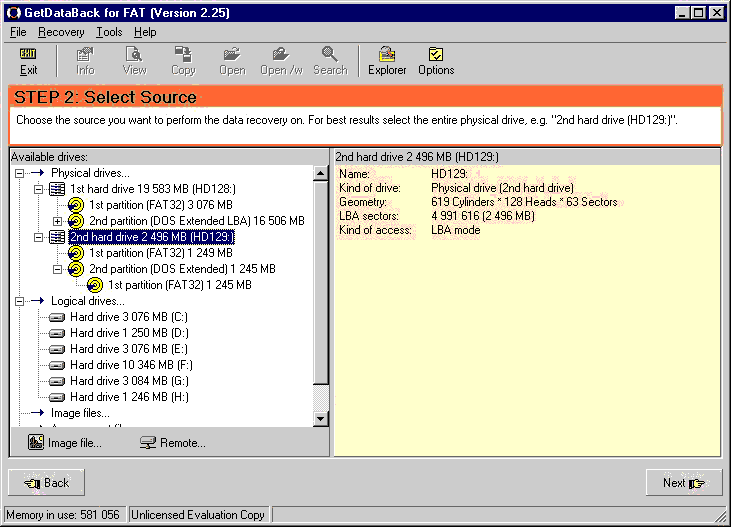Click "Logical drives..." tree label
731x527 pixels.
coord(88,301)
